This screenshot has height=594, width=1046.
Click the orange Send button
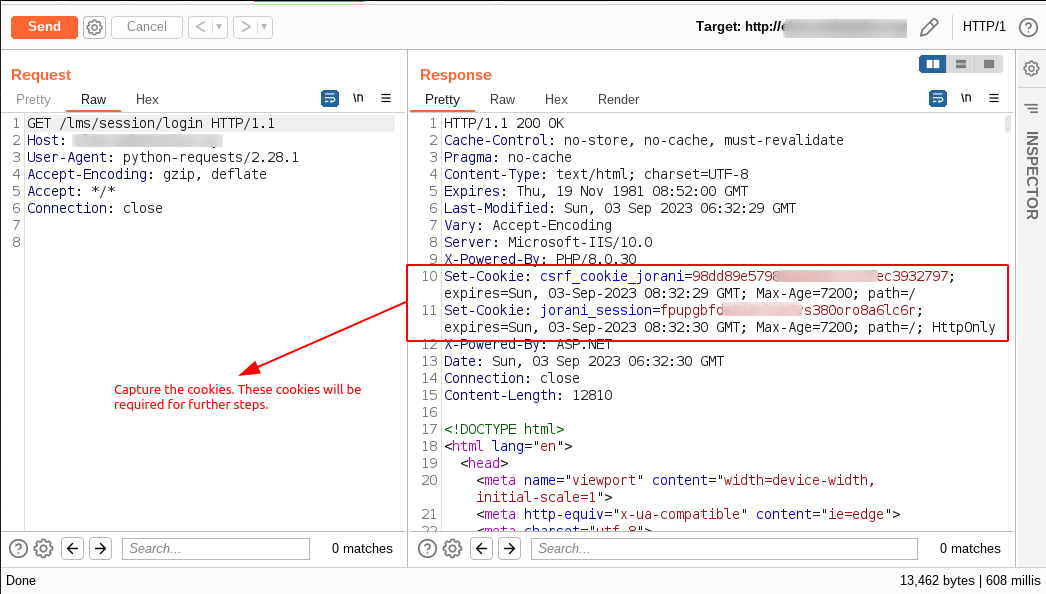(x=44, y=27)
